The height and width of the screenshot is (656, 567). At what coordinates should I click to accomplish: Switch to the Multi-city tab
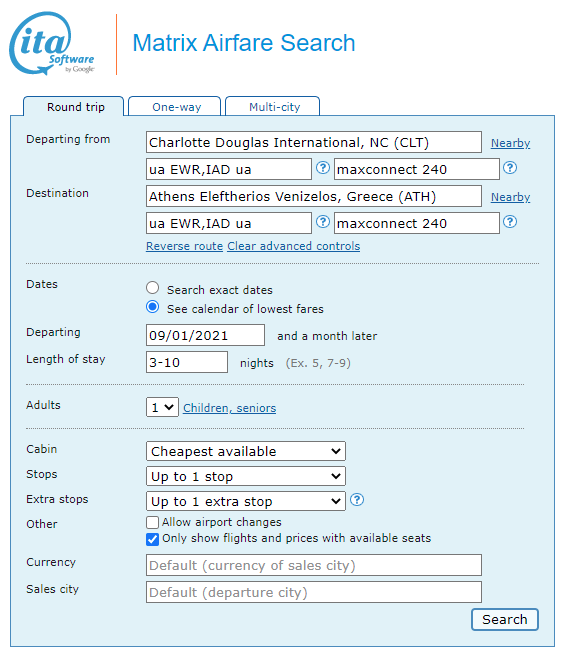[273, 107]
